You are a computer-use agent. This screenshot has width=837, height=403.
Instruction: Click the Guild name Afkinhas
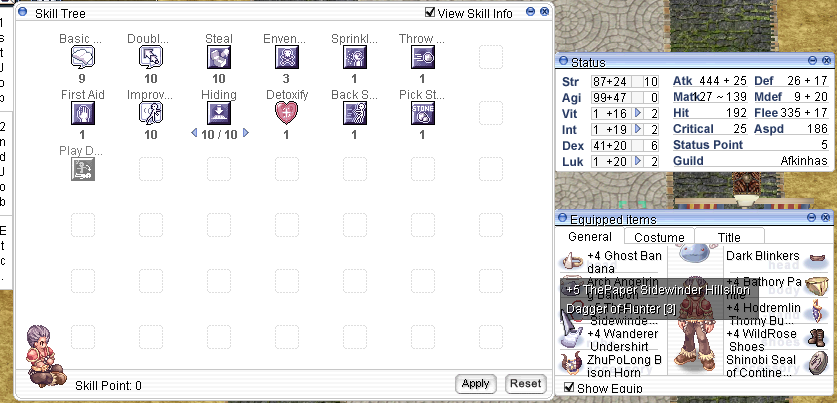[x=804, y=161]
